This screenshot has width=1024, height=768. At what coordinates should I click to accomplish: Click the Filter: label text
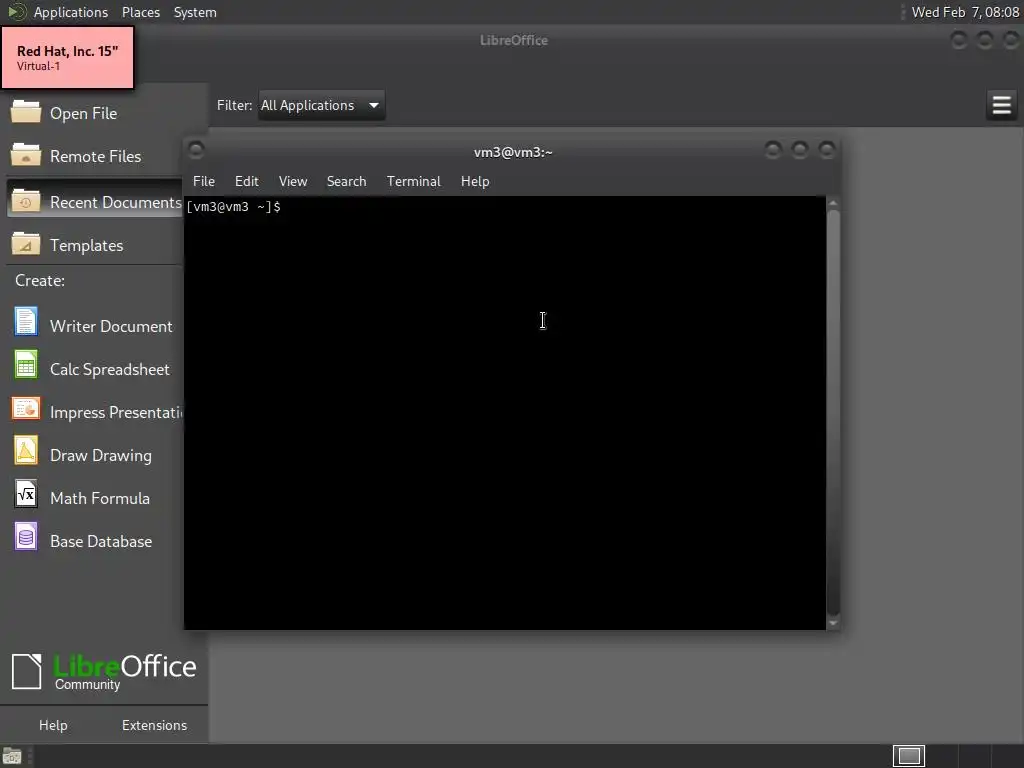coord(234,105)
